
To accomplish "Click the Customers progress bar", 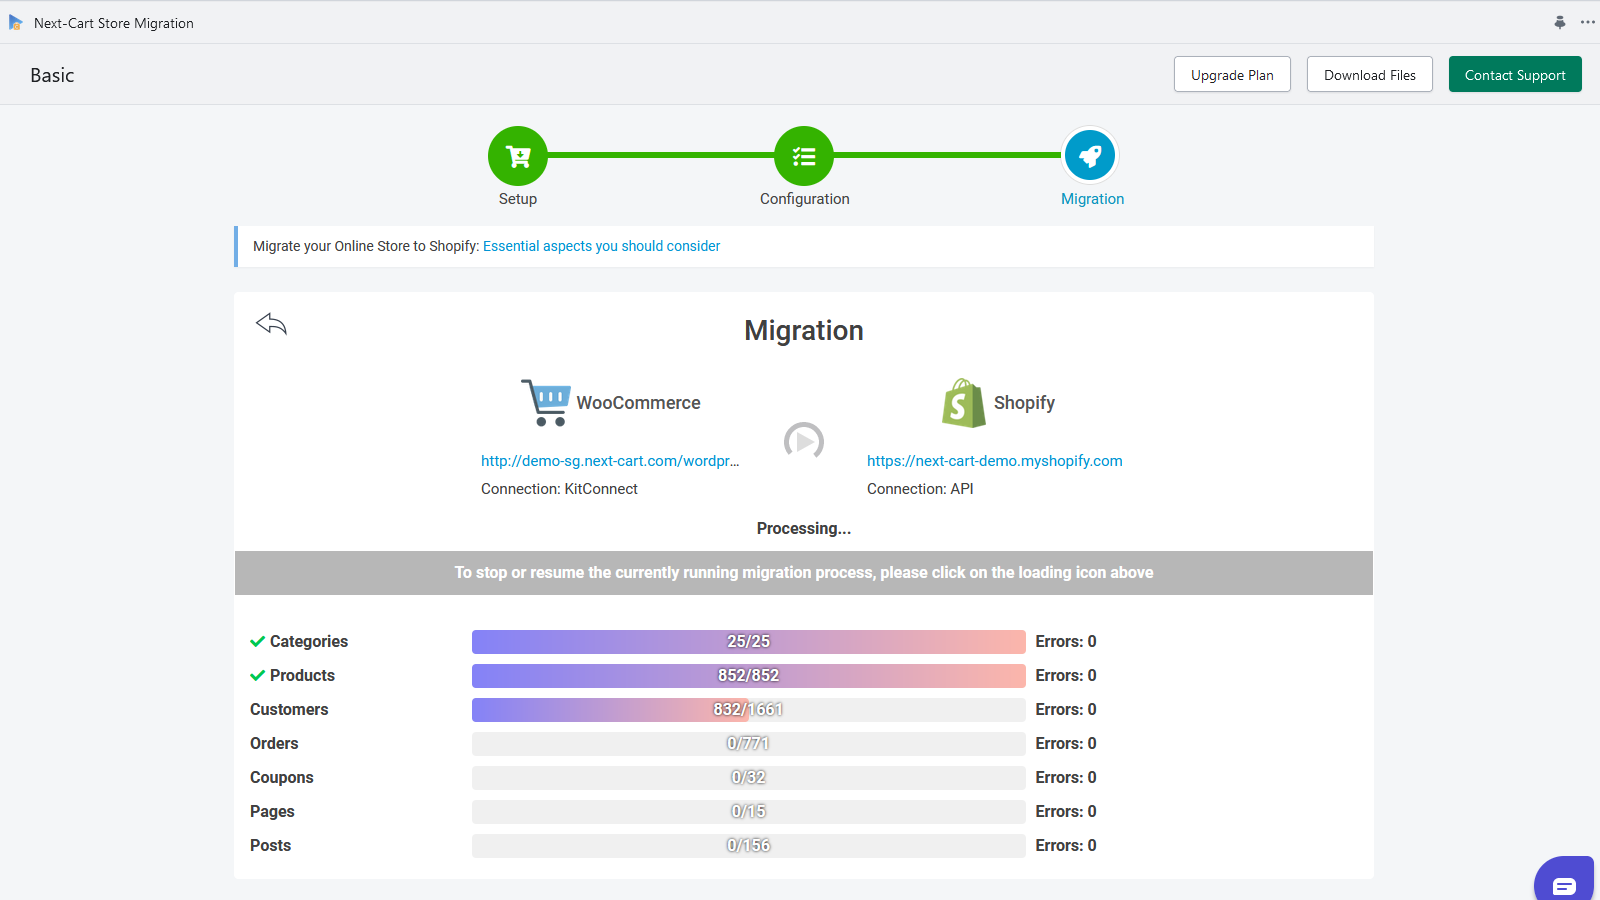I will click(x=748, y=709).
